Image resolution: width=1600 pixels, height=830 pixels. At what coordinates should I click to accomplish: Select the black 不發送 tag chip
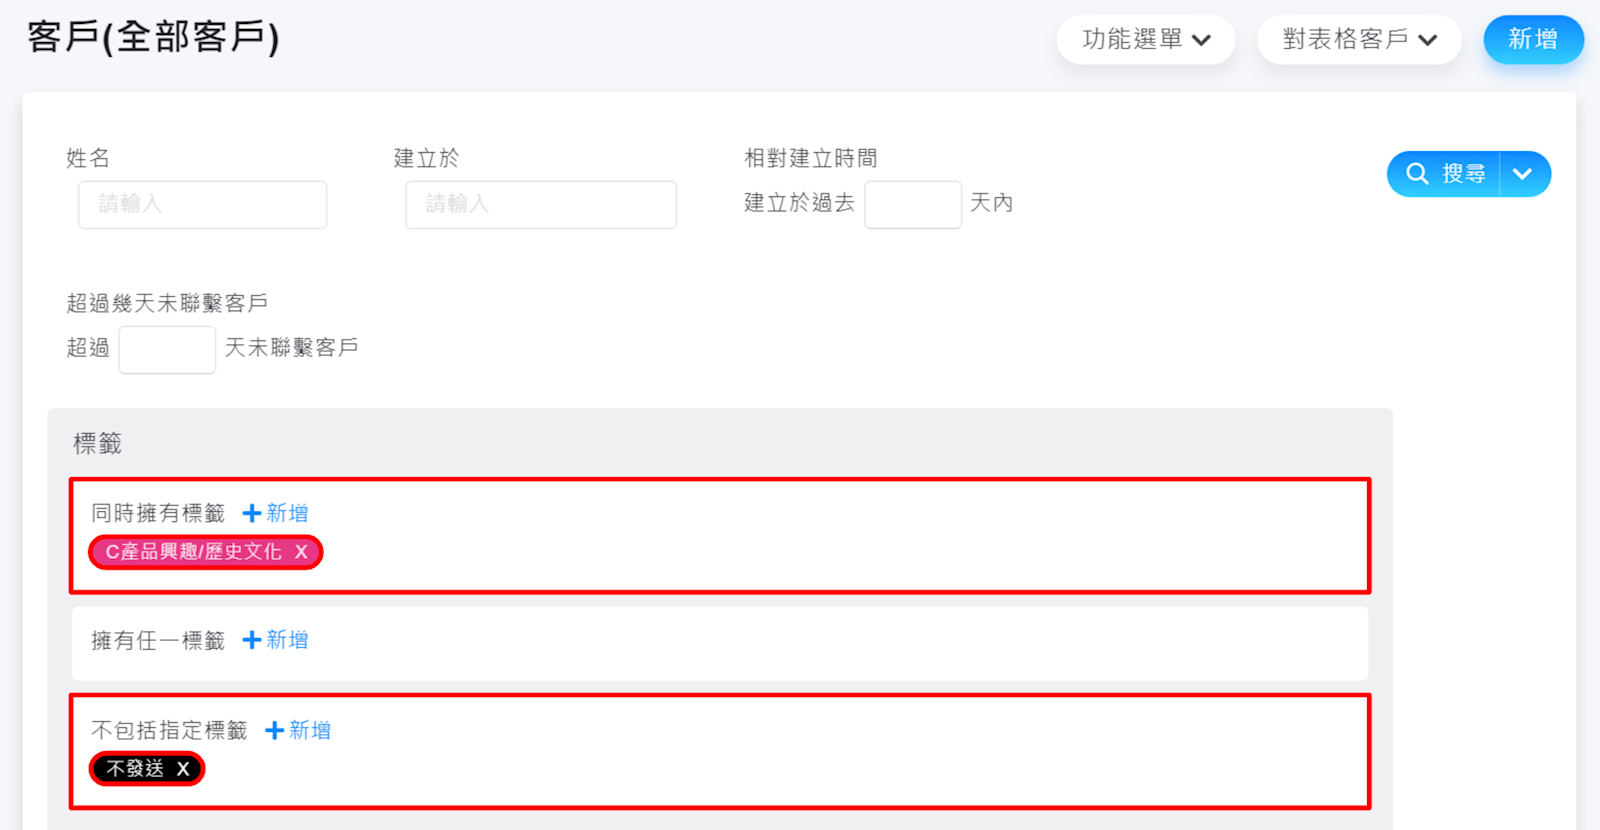(x=135, y=769)
